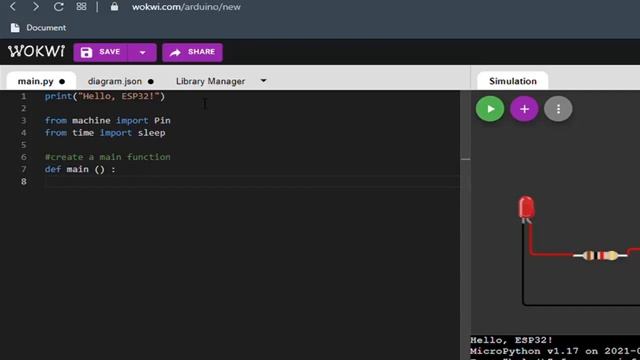The image size is (640, 360).
Task: Add a new part with the purple plus button
Action: tap(524, 109)
